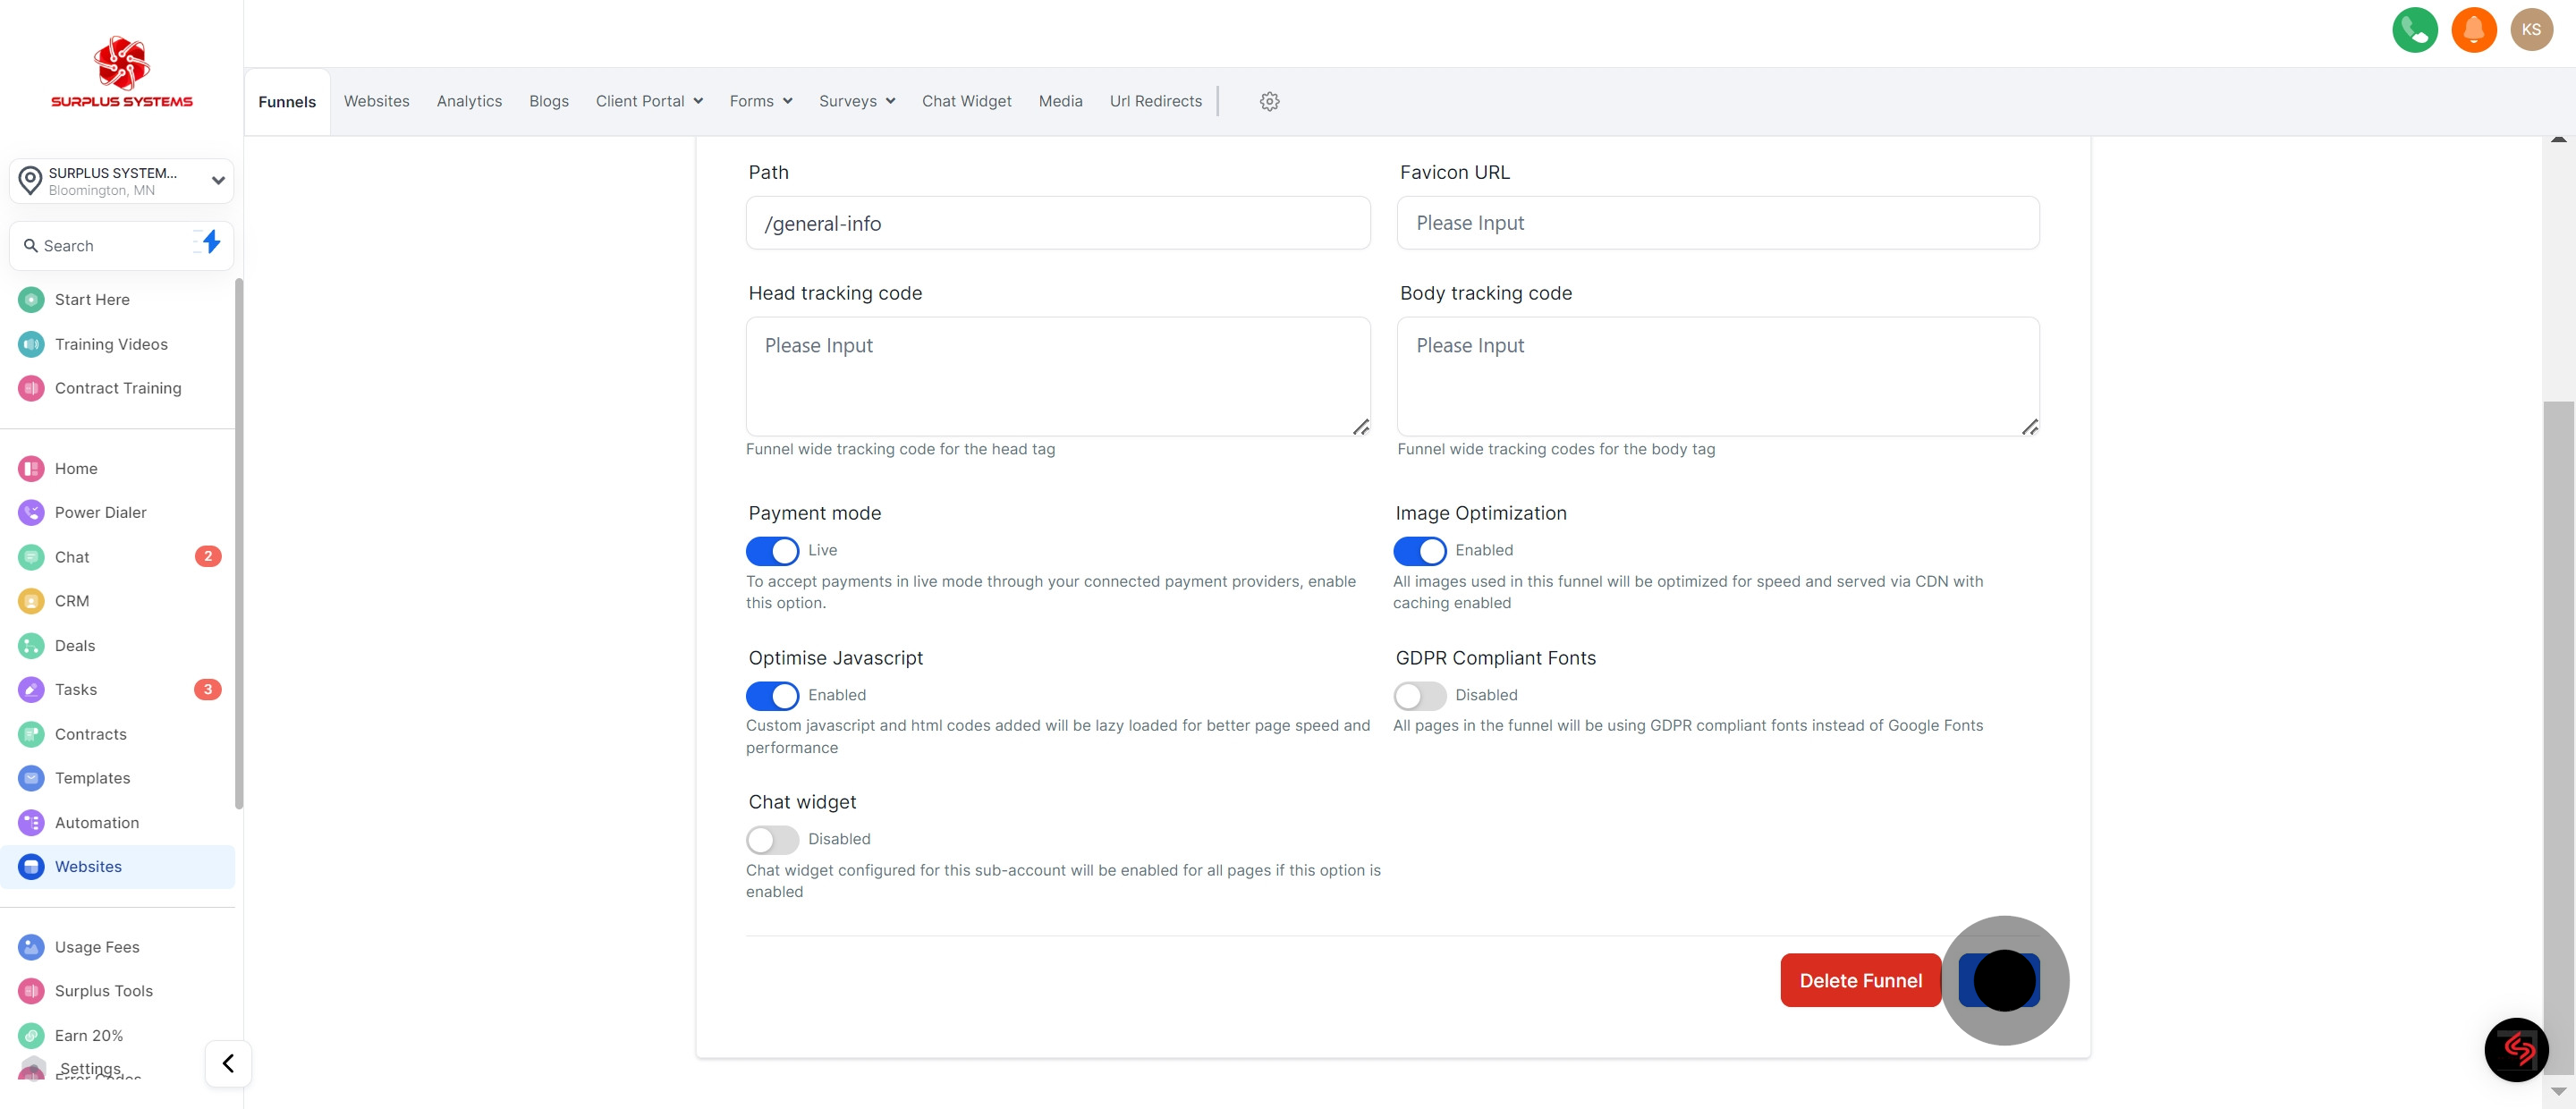The width and height of the screenshot is (2576, 1109).
Task: Open the floating red support widget icon
Action: click(x=2516, y=1050)
